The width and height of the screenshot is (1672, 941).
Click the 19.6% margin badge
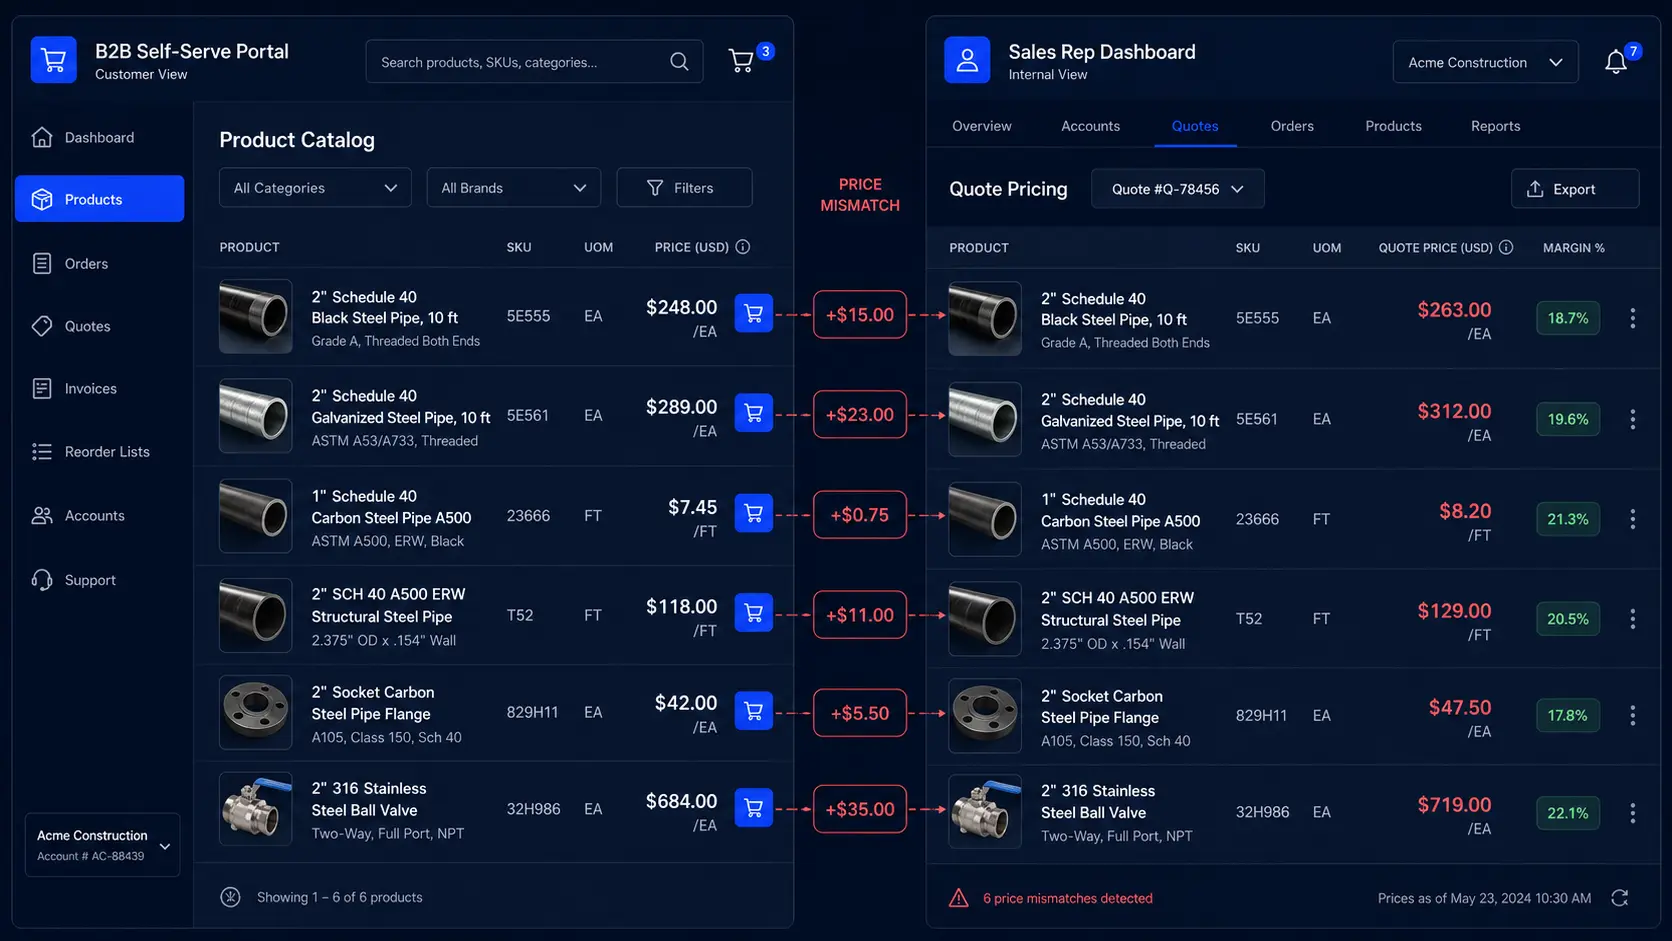[1567, 419]
